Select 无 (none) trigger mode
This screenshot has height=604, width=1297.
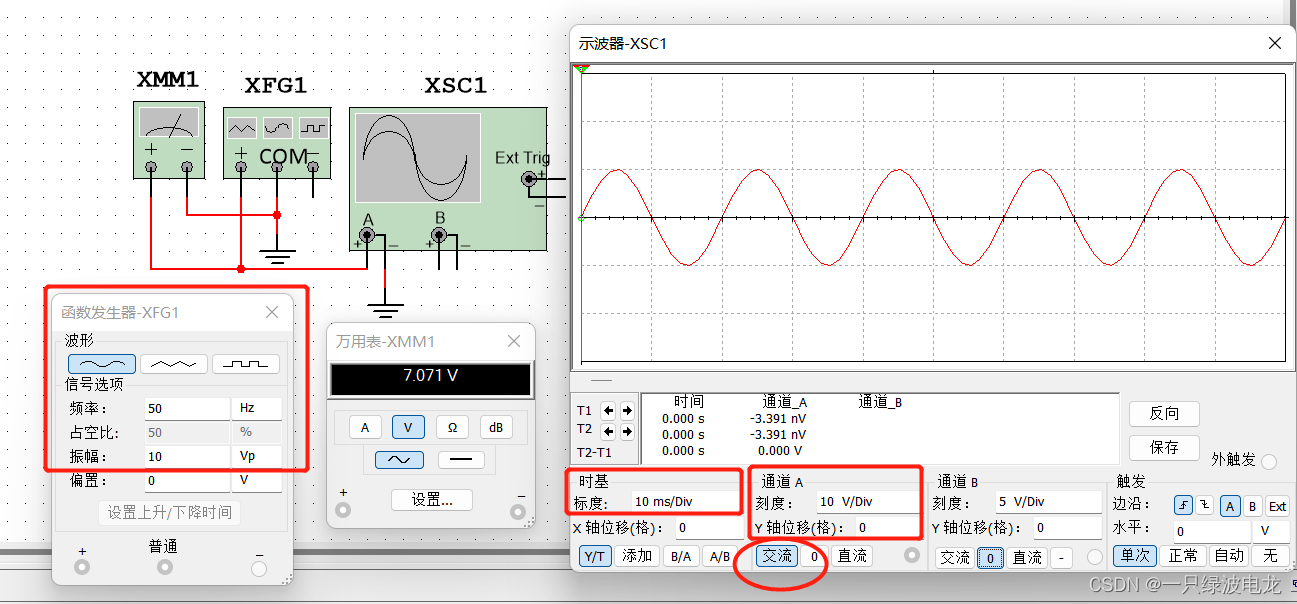click(1270, 555)
